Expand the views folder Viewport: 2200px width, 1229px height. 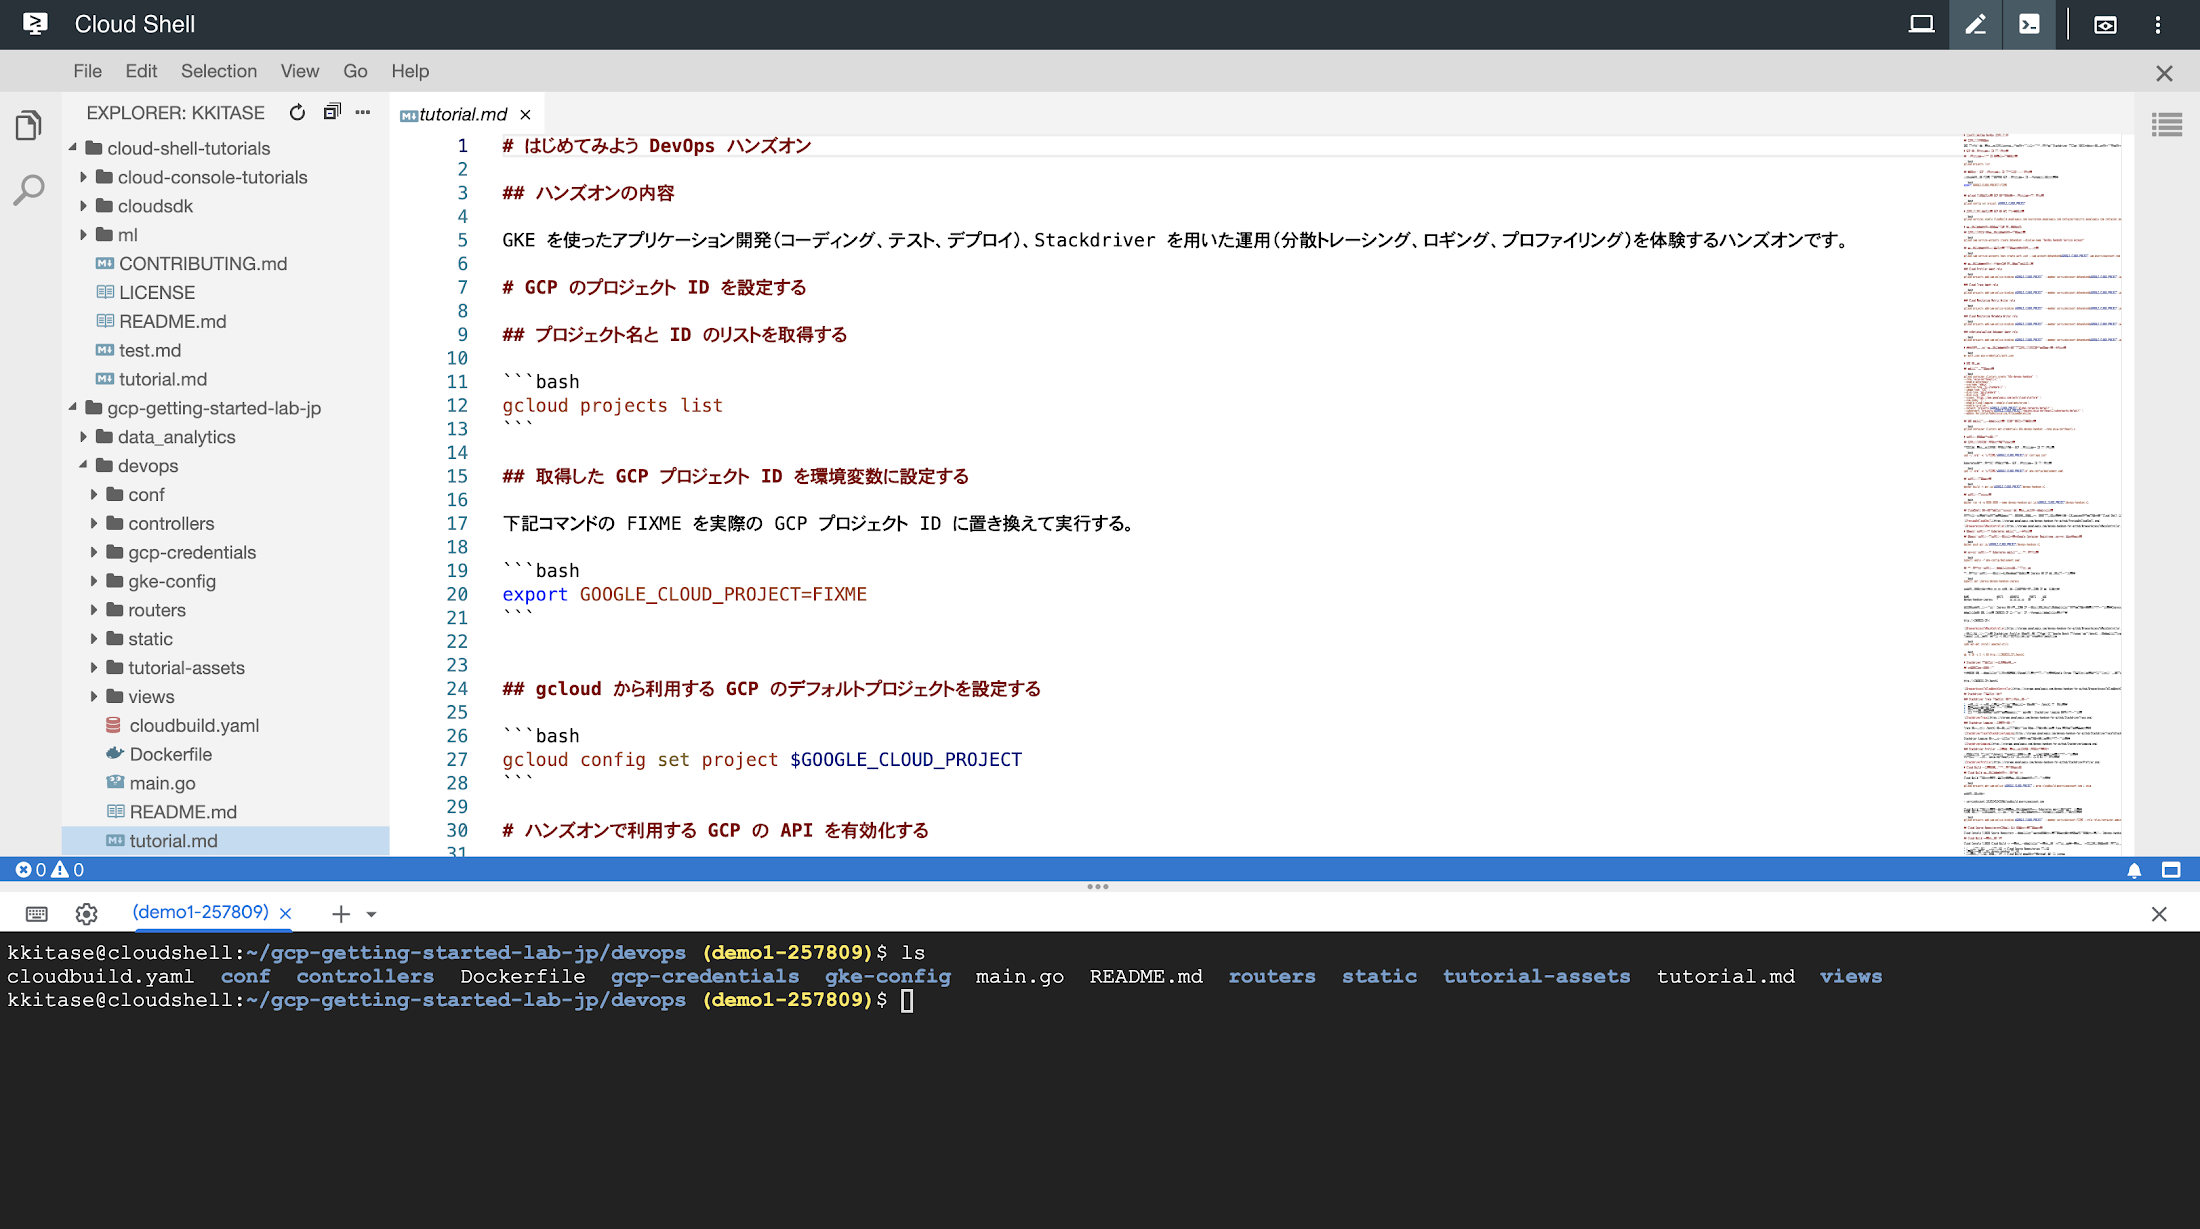click(x=94, y=697)
